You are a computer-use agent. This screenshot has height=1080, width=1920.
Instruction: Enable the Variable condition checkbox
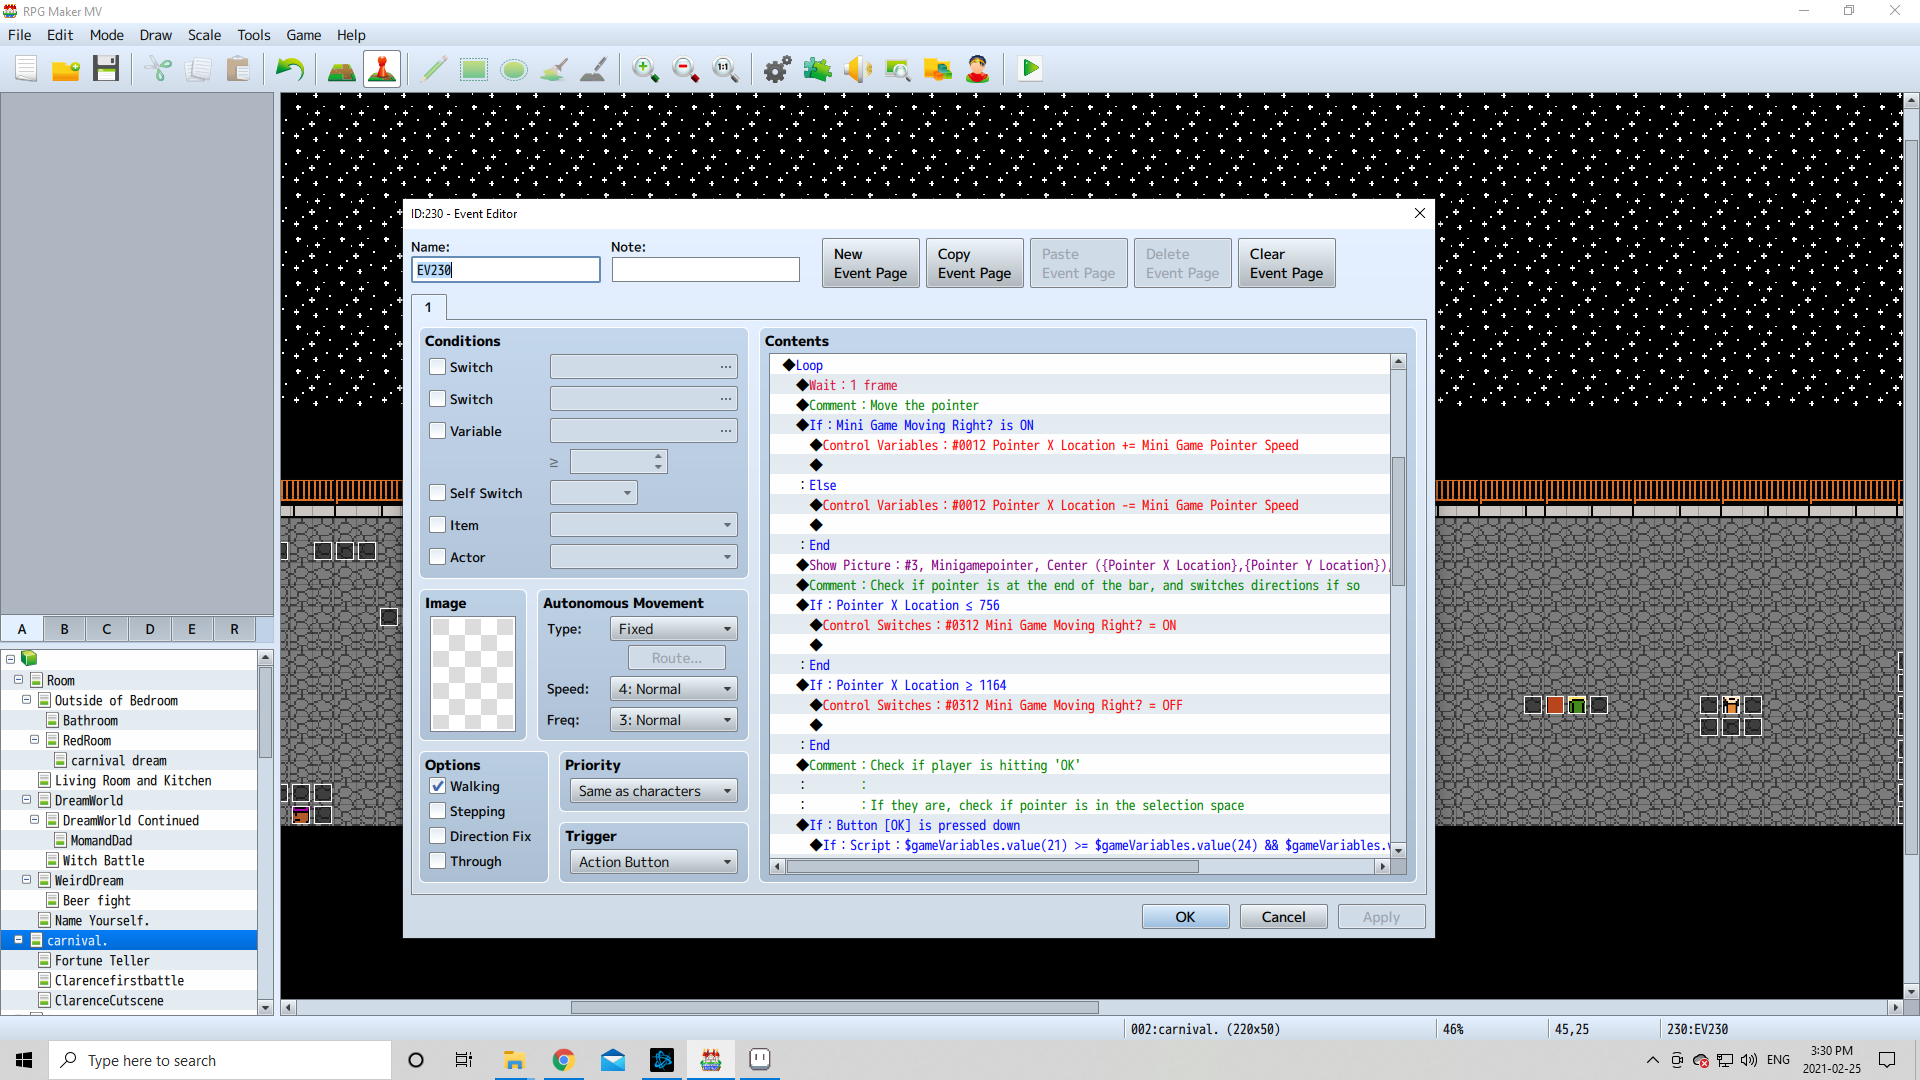click(x=437, y=431)
